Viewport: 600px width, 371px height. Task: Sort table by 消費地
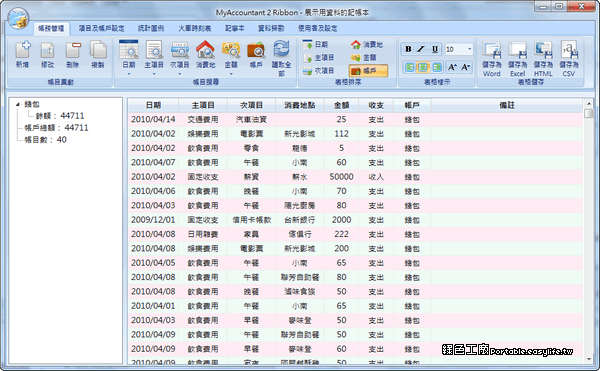[367, 44]
